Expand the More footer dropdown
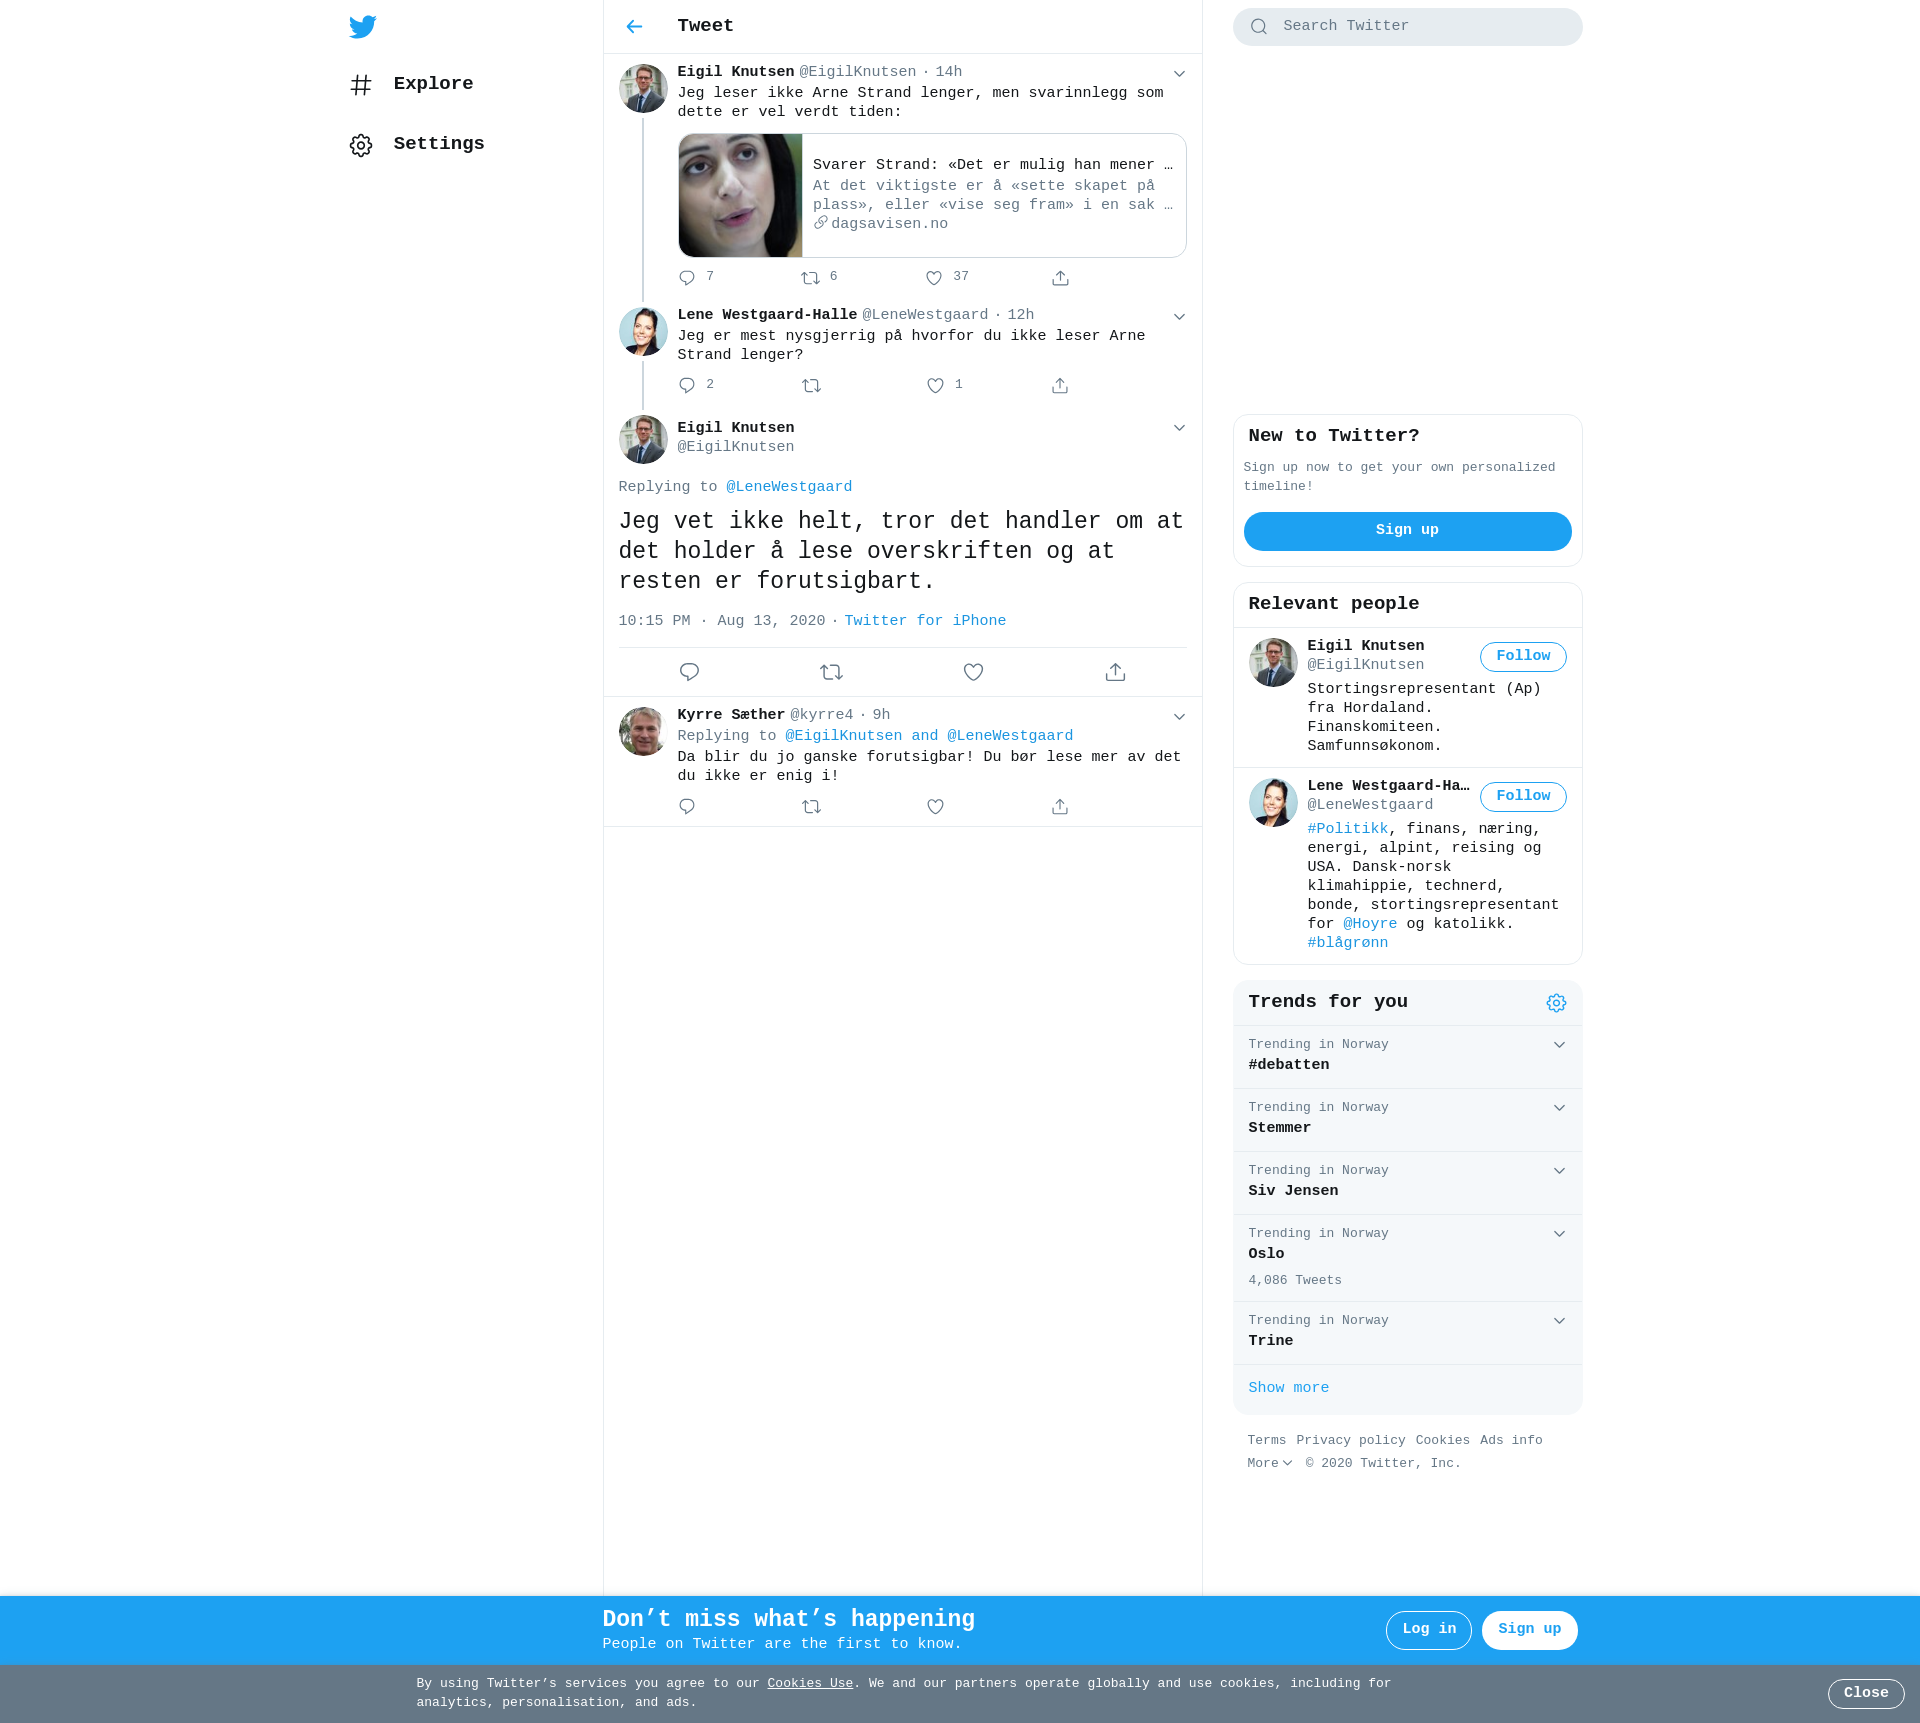The width and height of the screenshot is (1920, 1723). tap(1269, 1463)
